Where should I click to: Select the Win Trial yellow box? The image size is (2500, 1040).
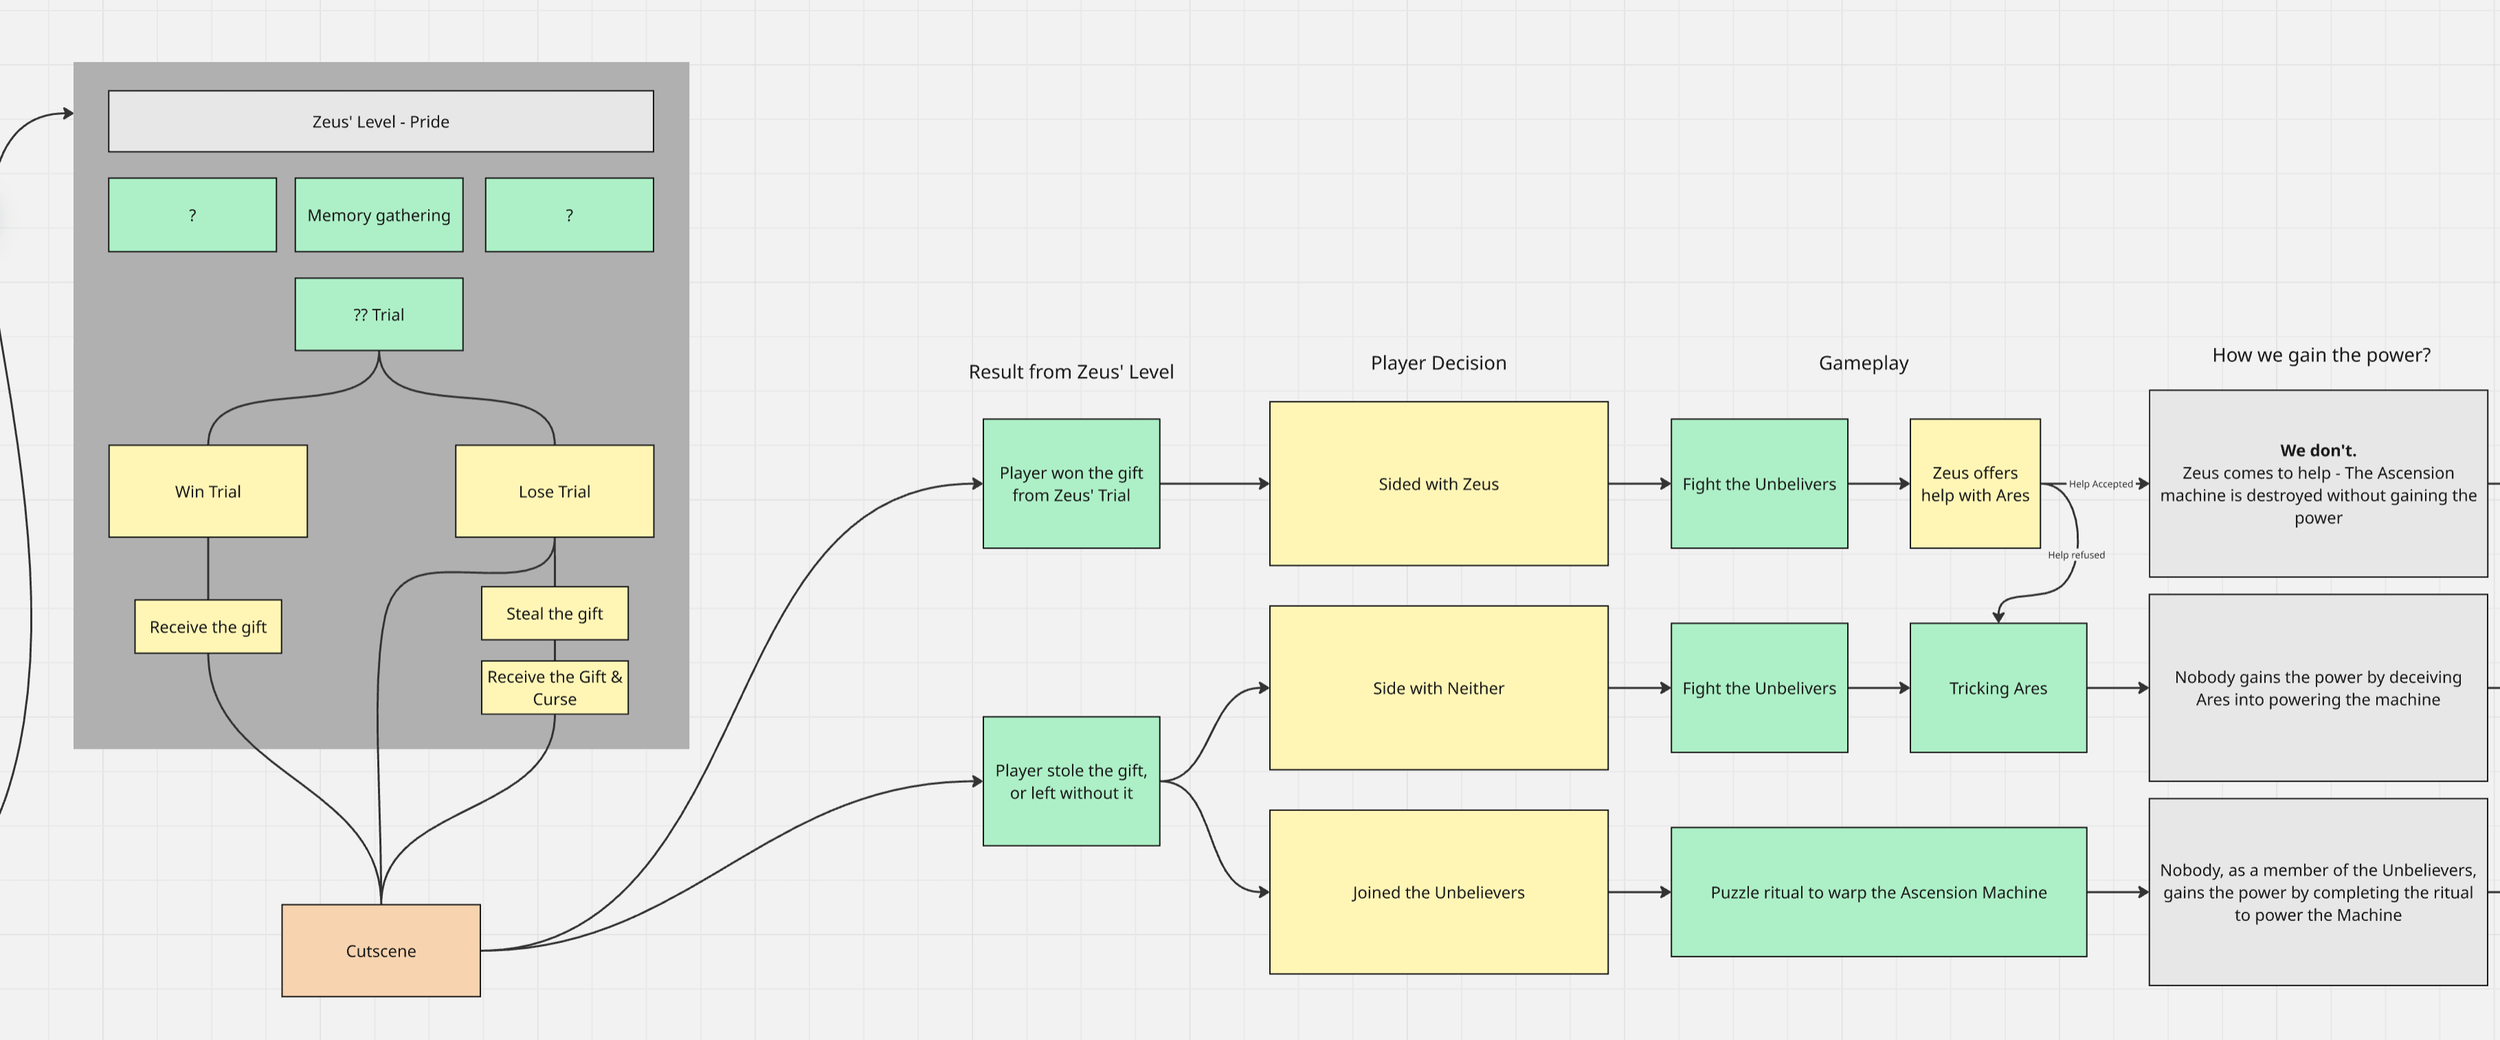click(207, 490)
